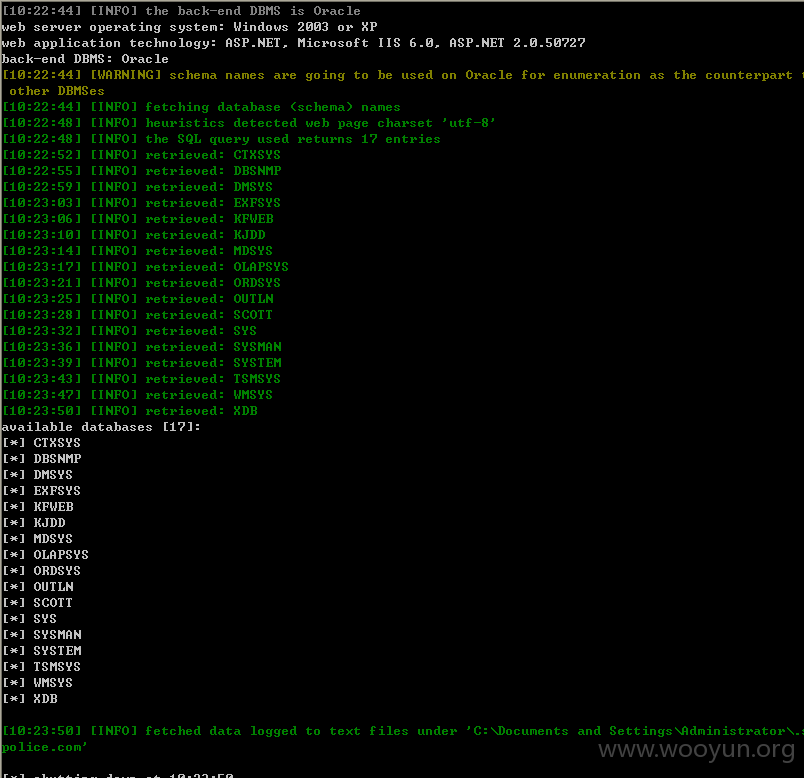Click the '[*] MDSYS' database entry
Image resolution: width=804 pixels, height=778 pixels.
pyautogui.click(x=37, y=538)
